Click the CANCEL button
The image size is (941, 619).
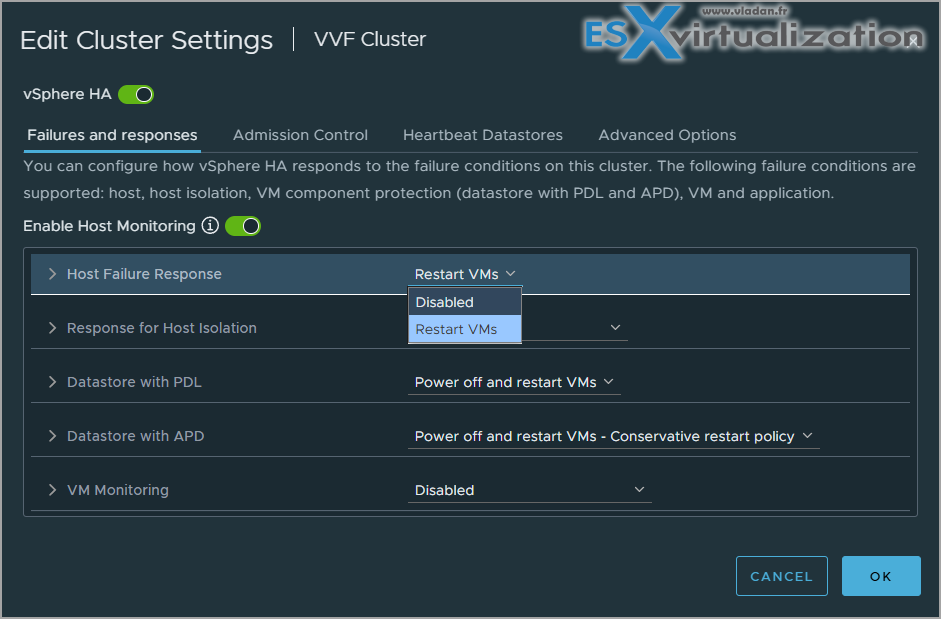[781, 576]
